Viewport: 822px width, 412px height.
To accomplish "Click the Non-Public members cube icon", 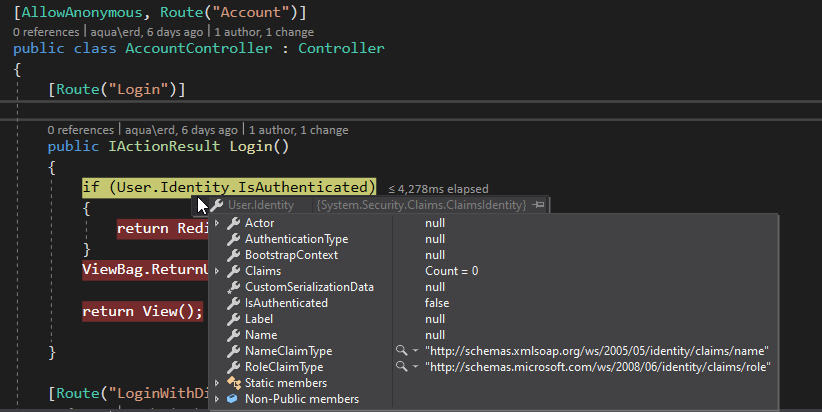I will (x=233, y=399).
